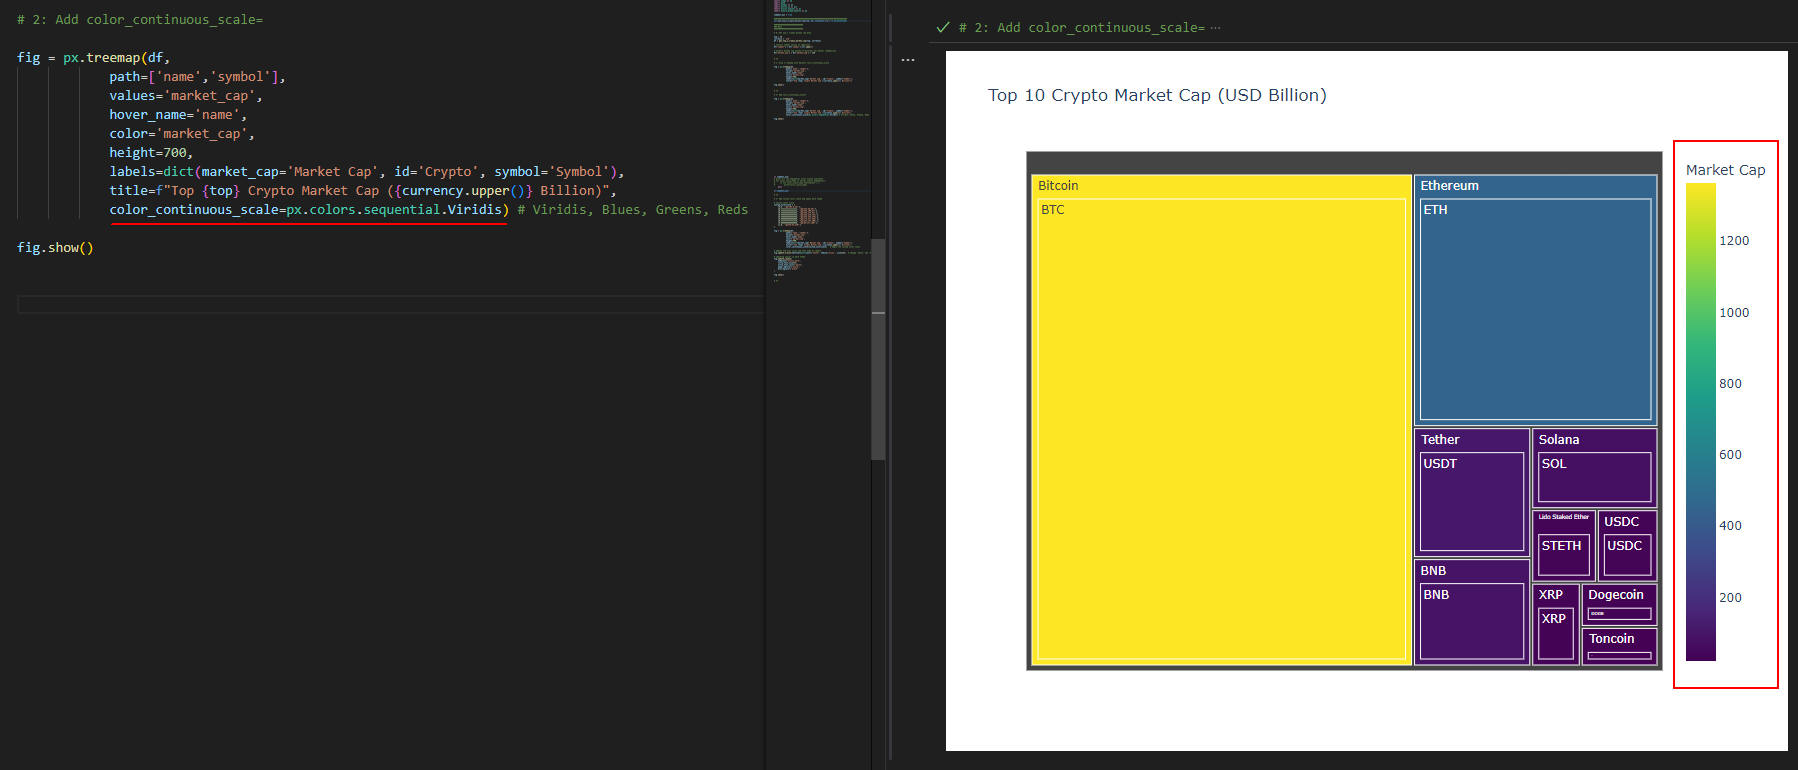Viewport: 1798px width, 770px height.
Task: Click the Toncoin tile
Action: (x=1619, y=646)
